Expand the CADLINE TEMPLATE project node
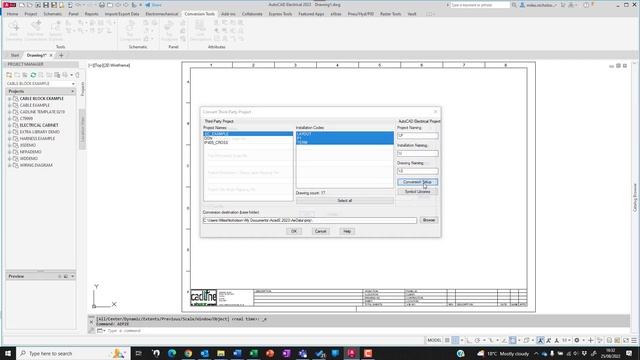640x360 pixels. (x=10, y=112)
